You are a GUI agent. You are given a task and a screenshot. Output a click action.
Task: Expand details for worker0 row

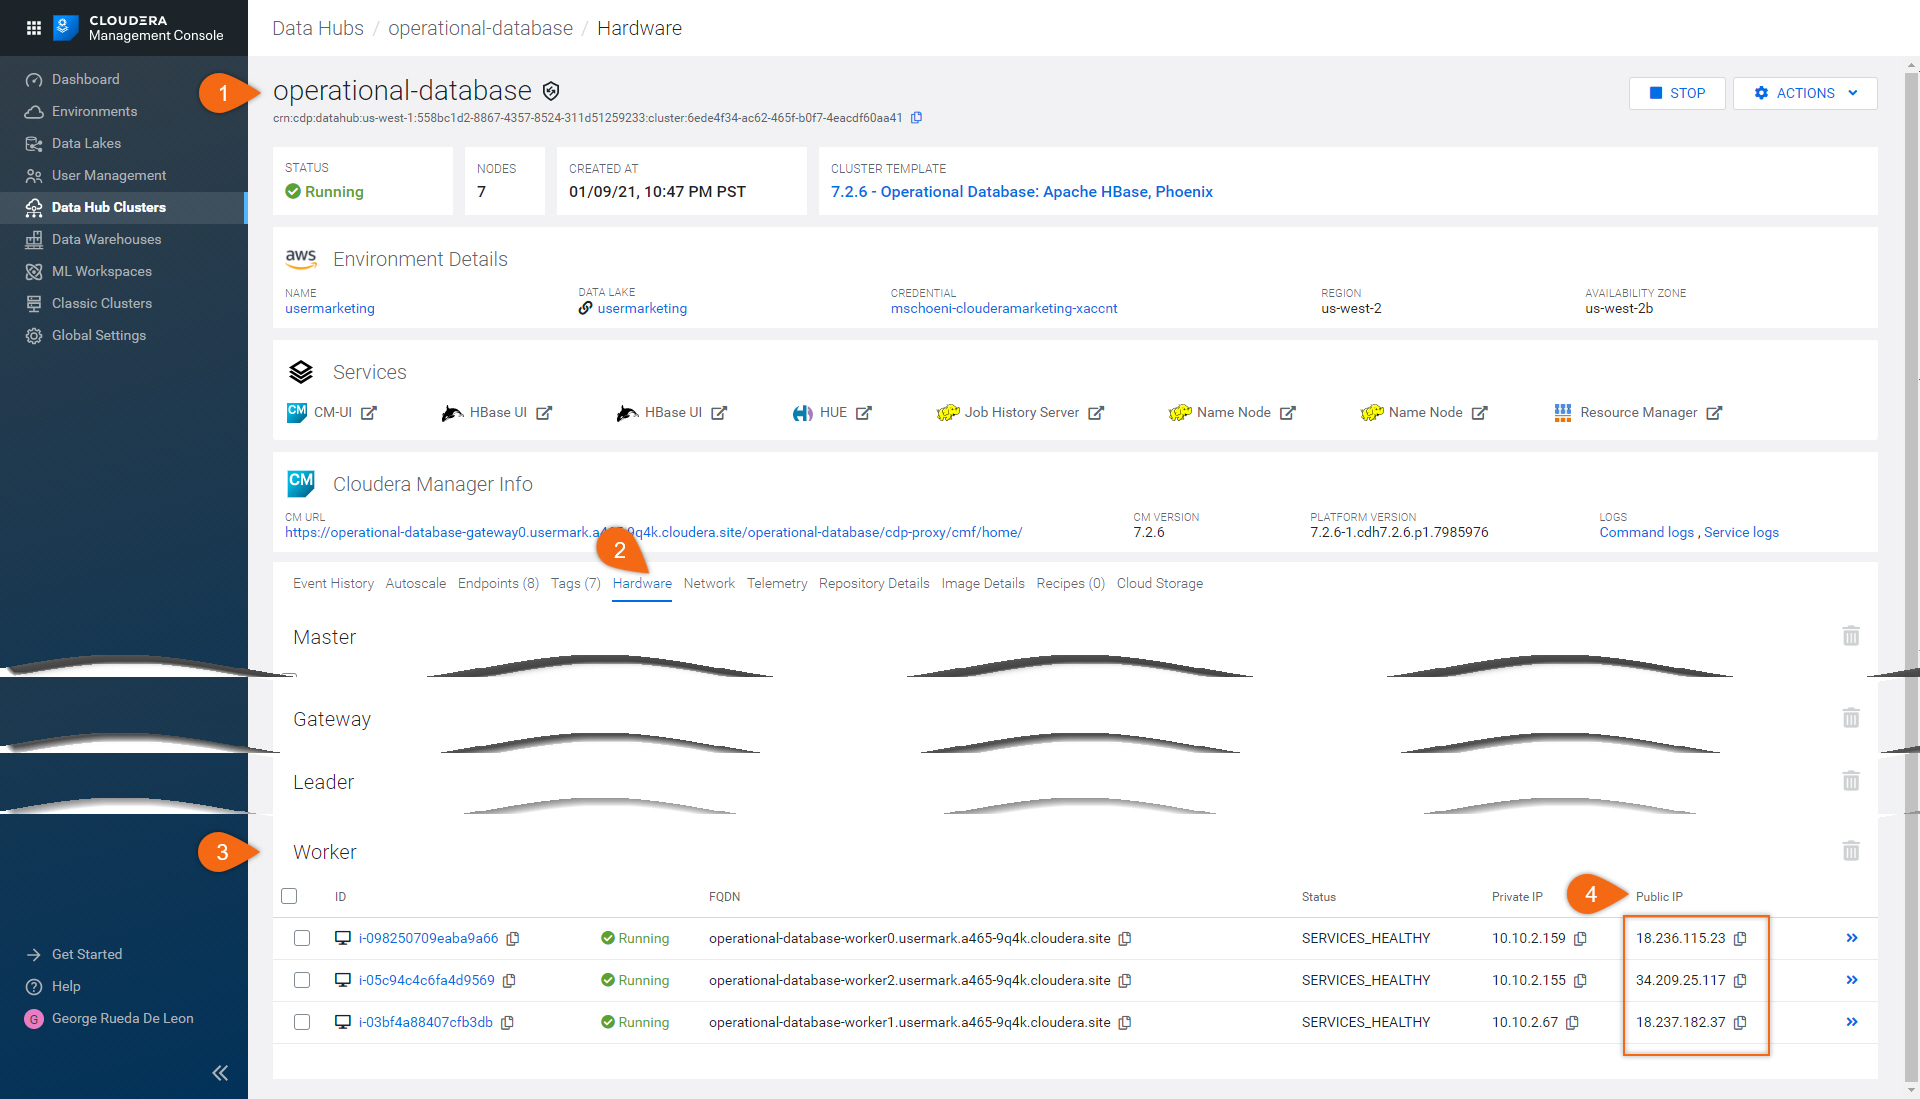pos(1852,938)
